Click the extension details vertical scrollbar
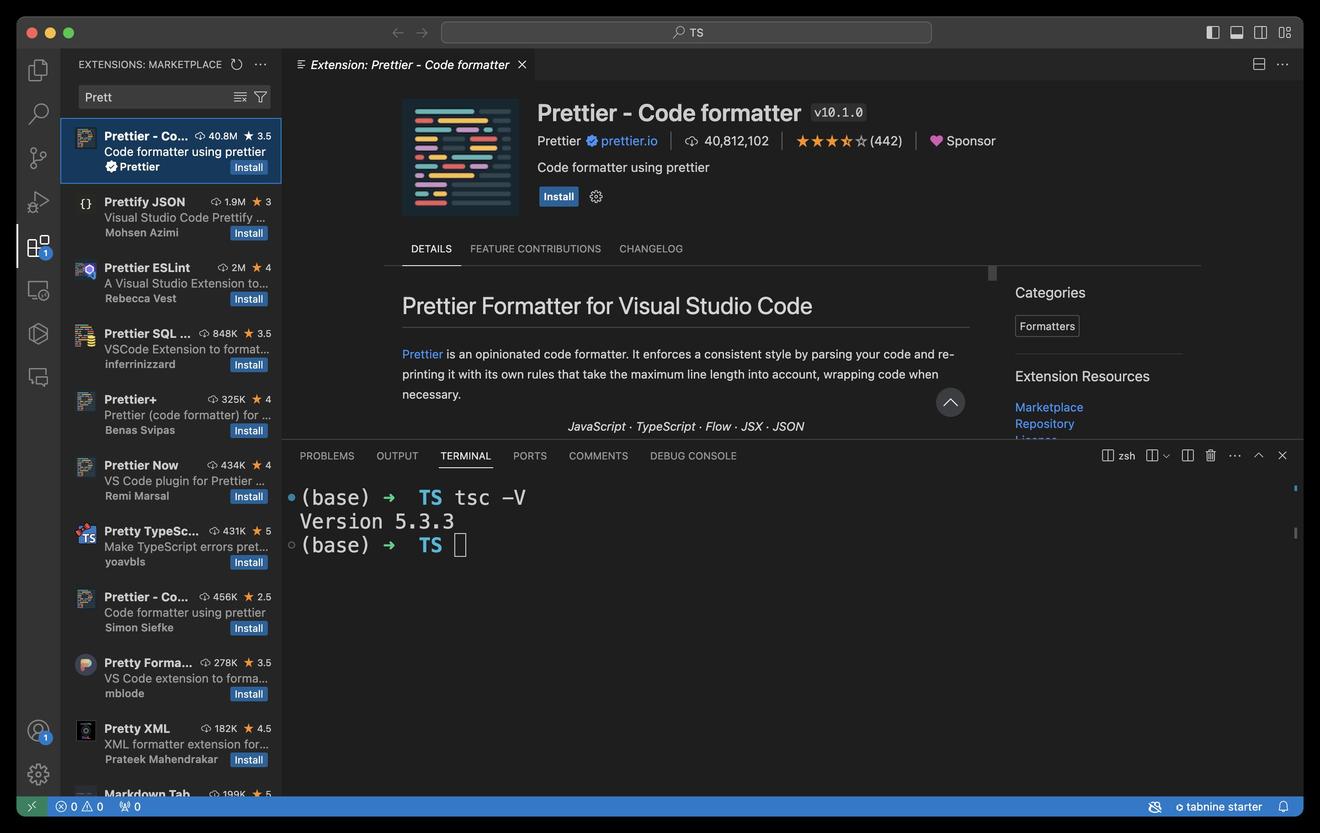 click(x=992, y=274)
